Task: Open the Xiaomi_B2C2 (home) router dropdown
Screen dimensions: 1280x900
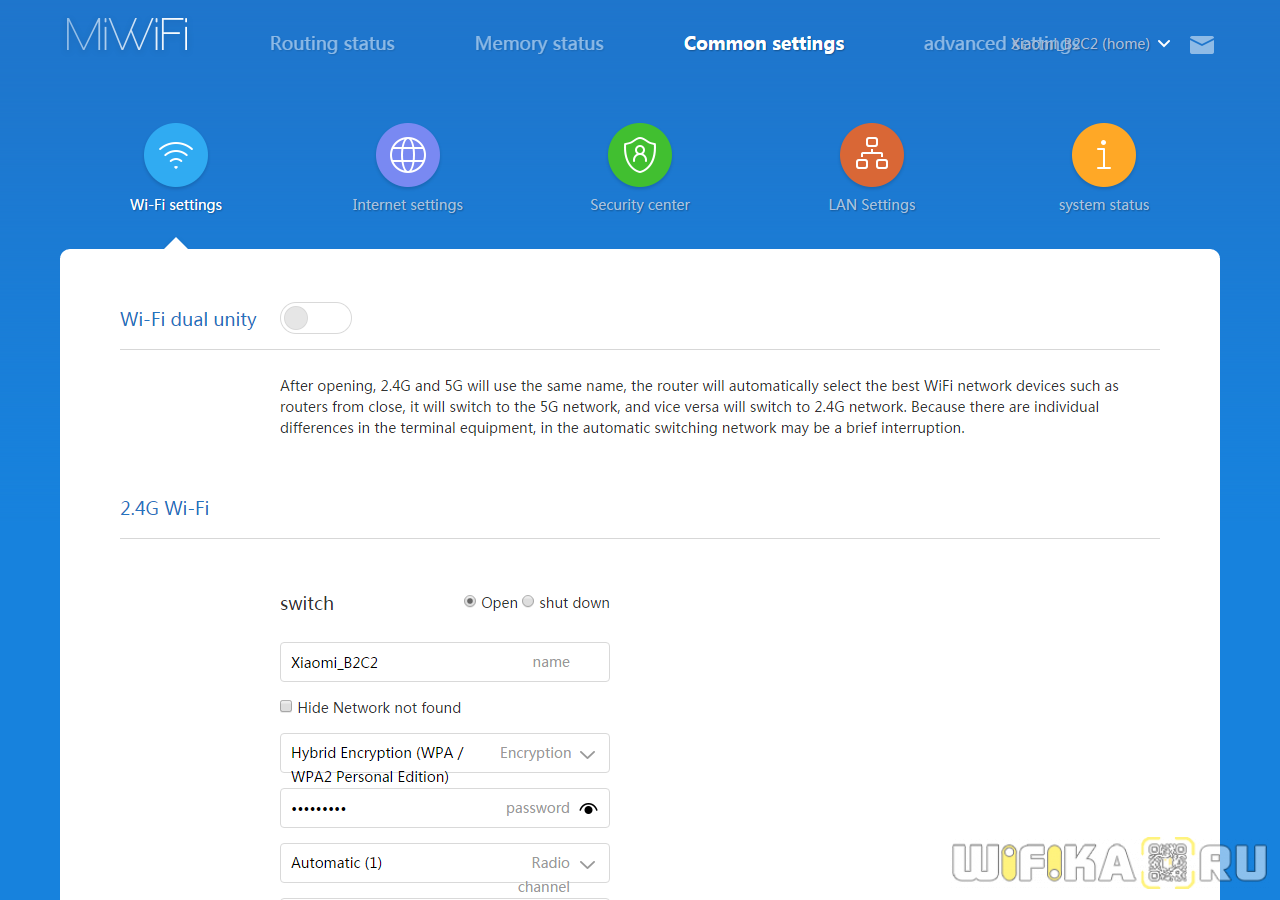Action: pyautogui.click(x=1092, y=44)
